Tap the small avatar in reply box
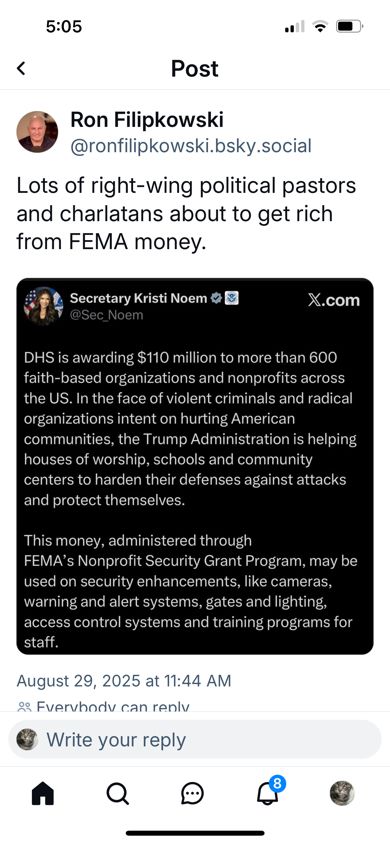390x844 pixels. click(x=27, y=740)
